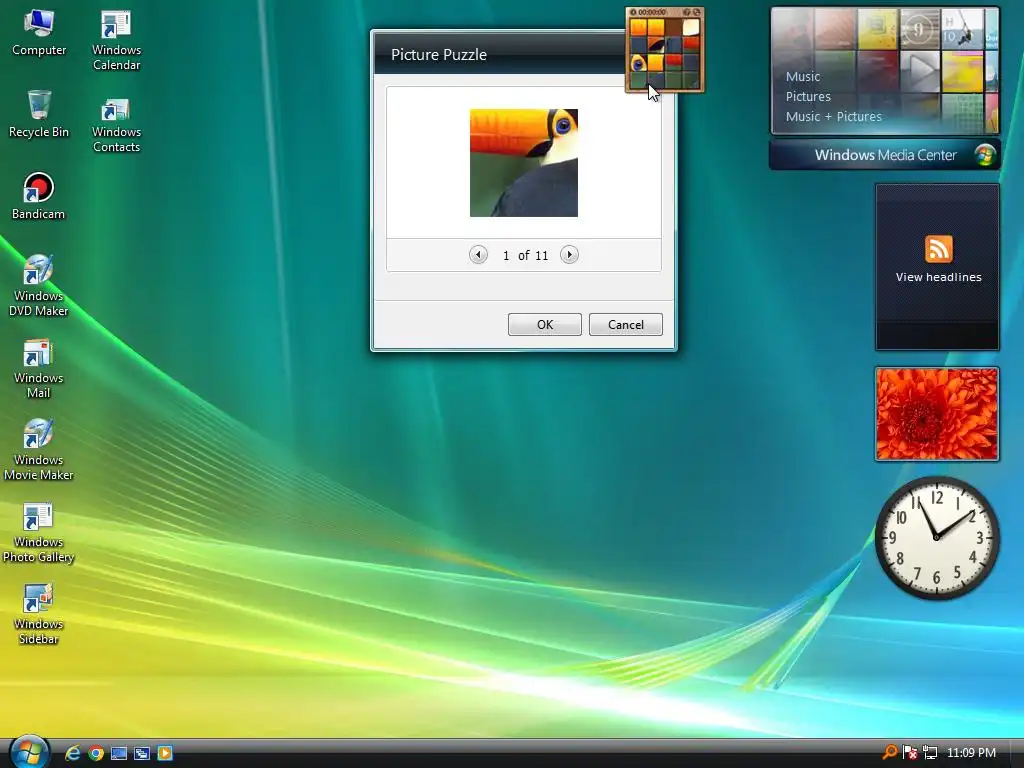Click the orange RSS feed icon
The width and height of the screenshot is (1024, 768).
click(x=938, y=249)
